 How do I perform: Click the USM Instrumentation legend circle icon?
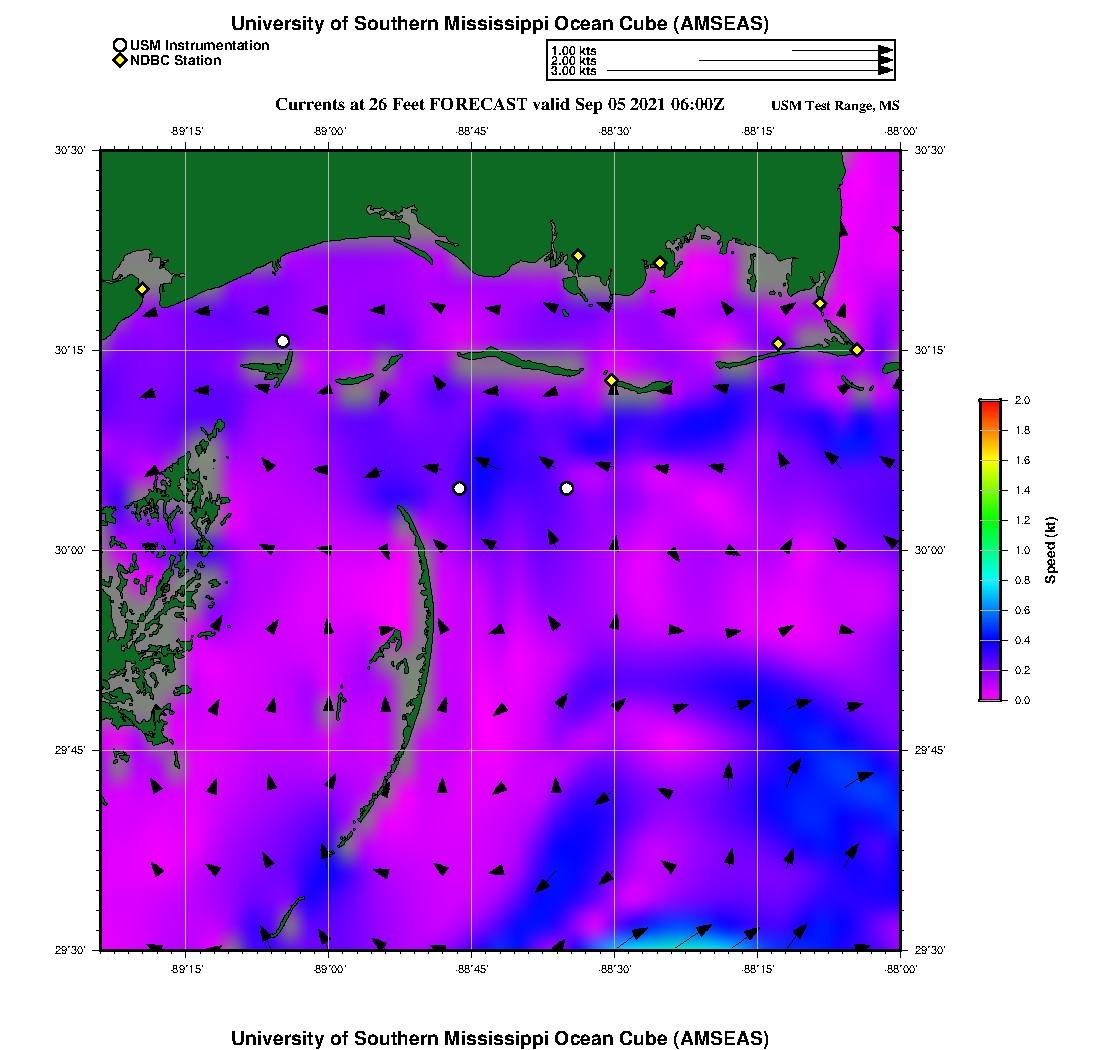click(120, 45)
